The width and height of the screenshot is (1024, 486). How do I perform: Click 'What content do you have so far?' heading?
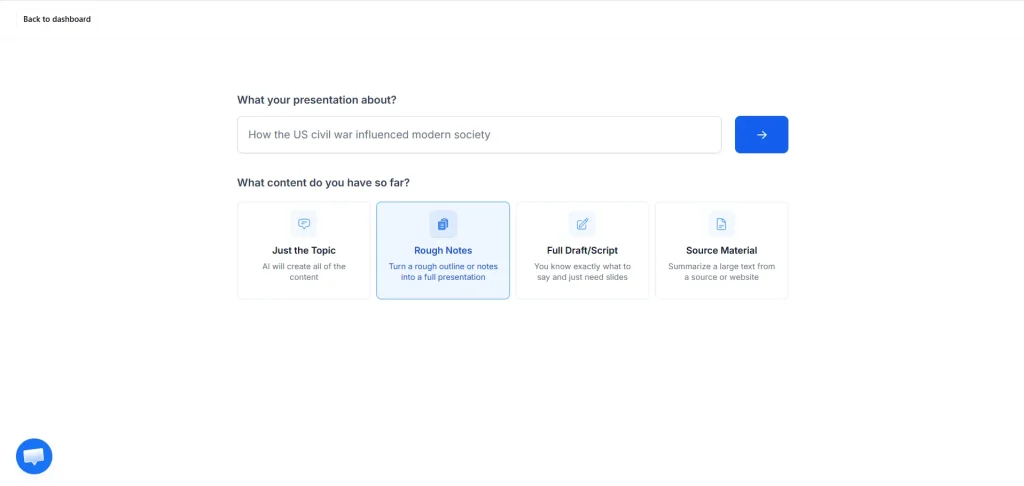click(x=323, y=182)
